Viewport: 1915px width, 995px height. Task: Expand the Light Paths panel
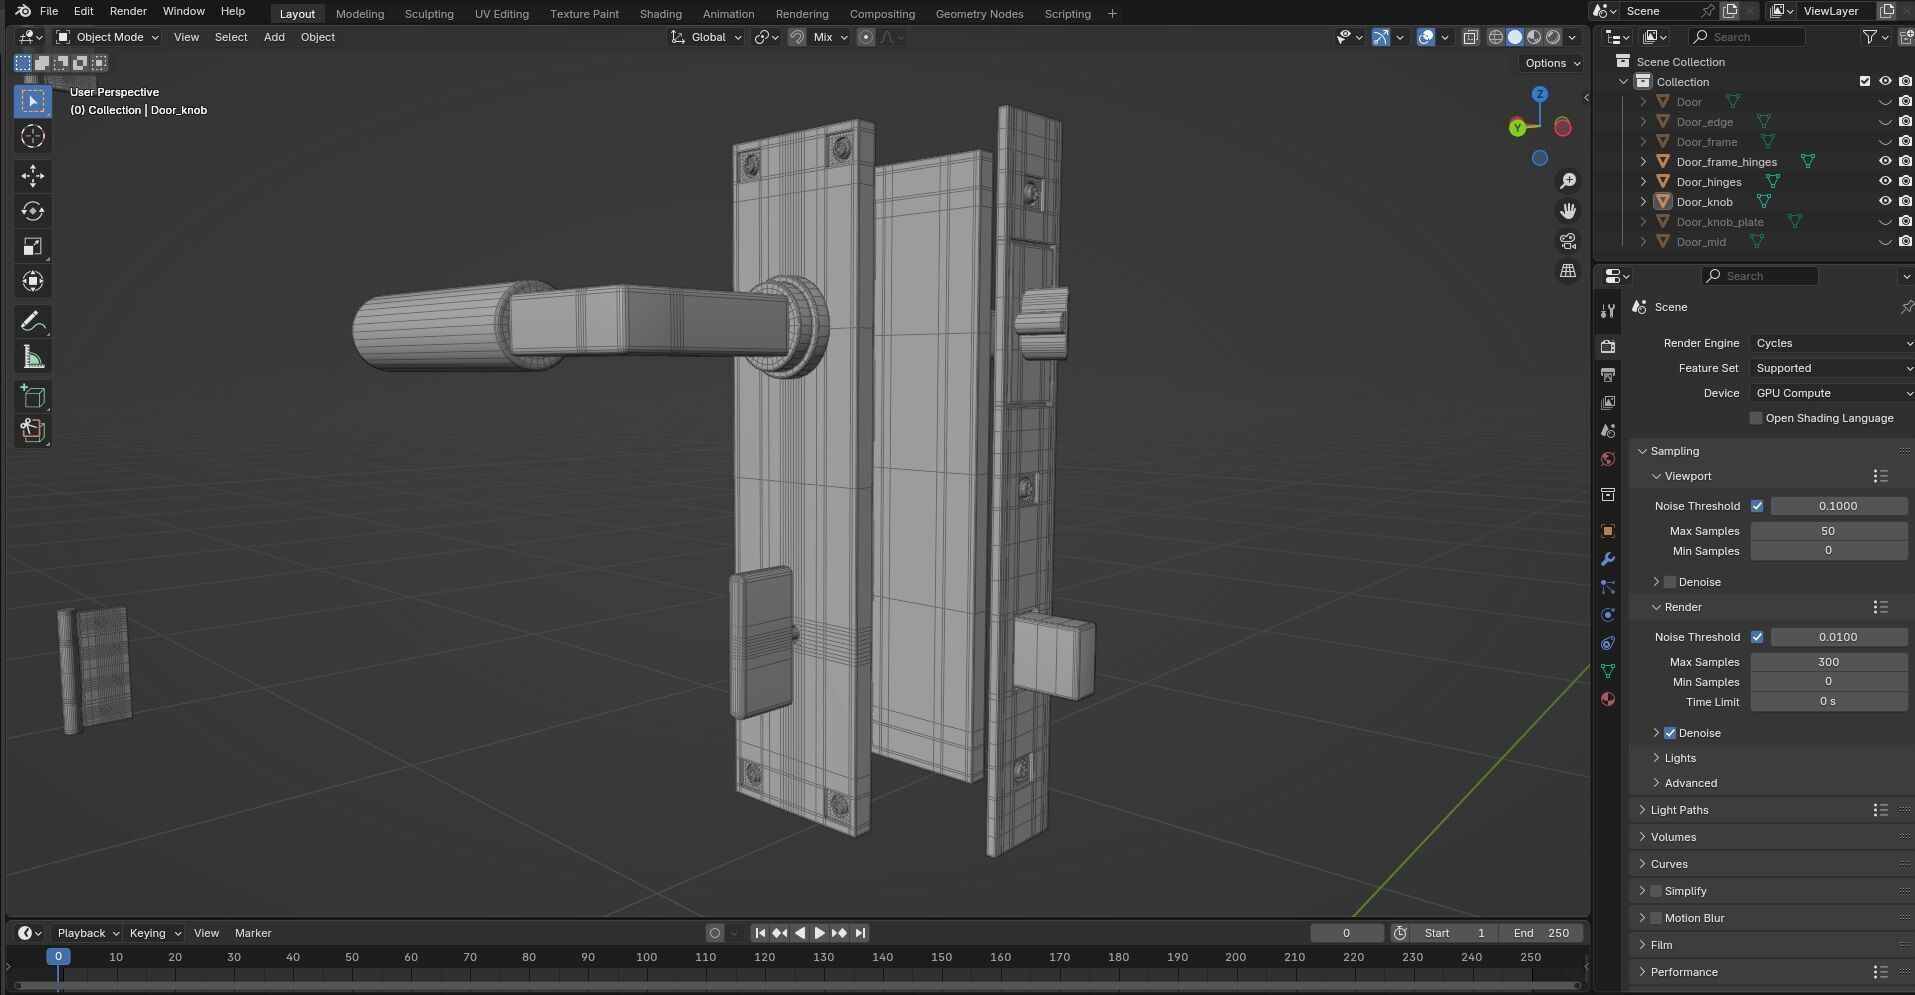pos(1679,810)
